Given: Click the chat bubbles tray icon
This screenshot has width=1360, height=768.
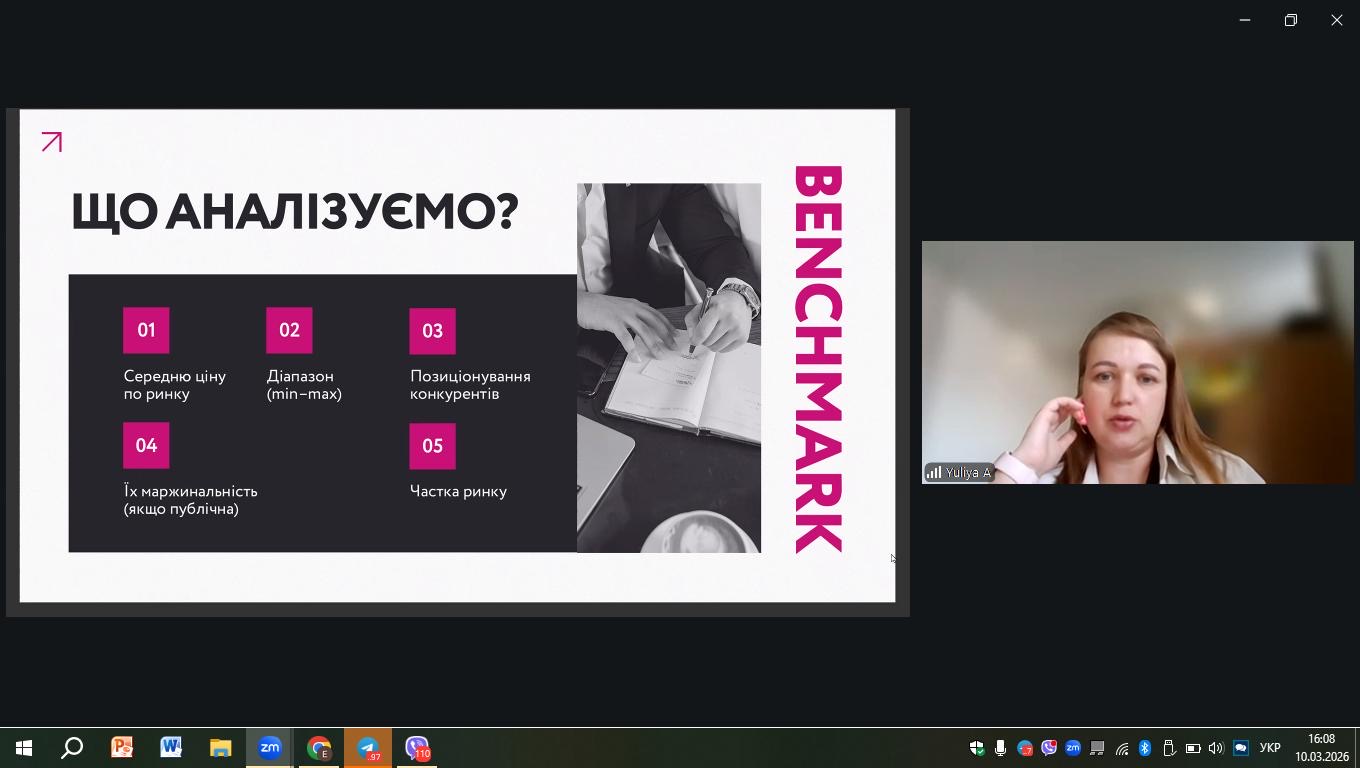Looking at the screenshot, I should [1241, 748].
